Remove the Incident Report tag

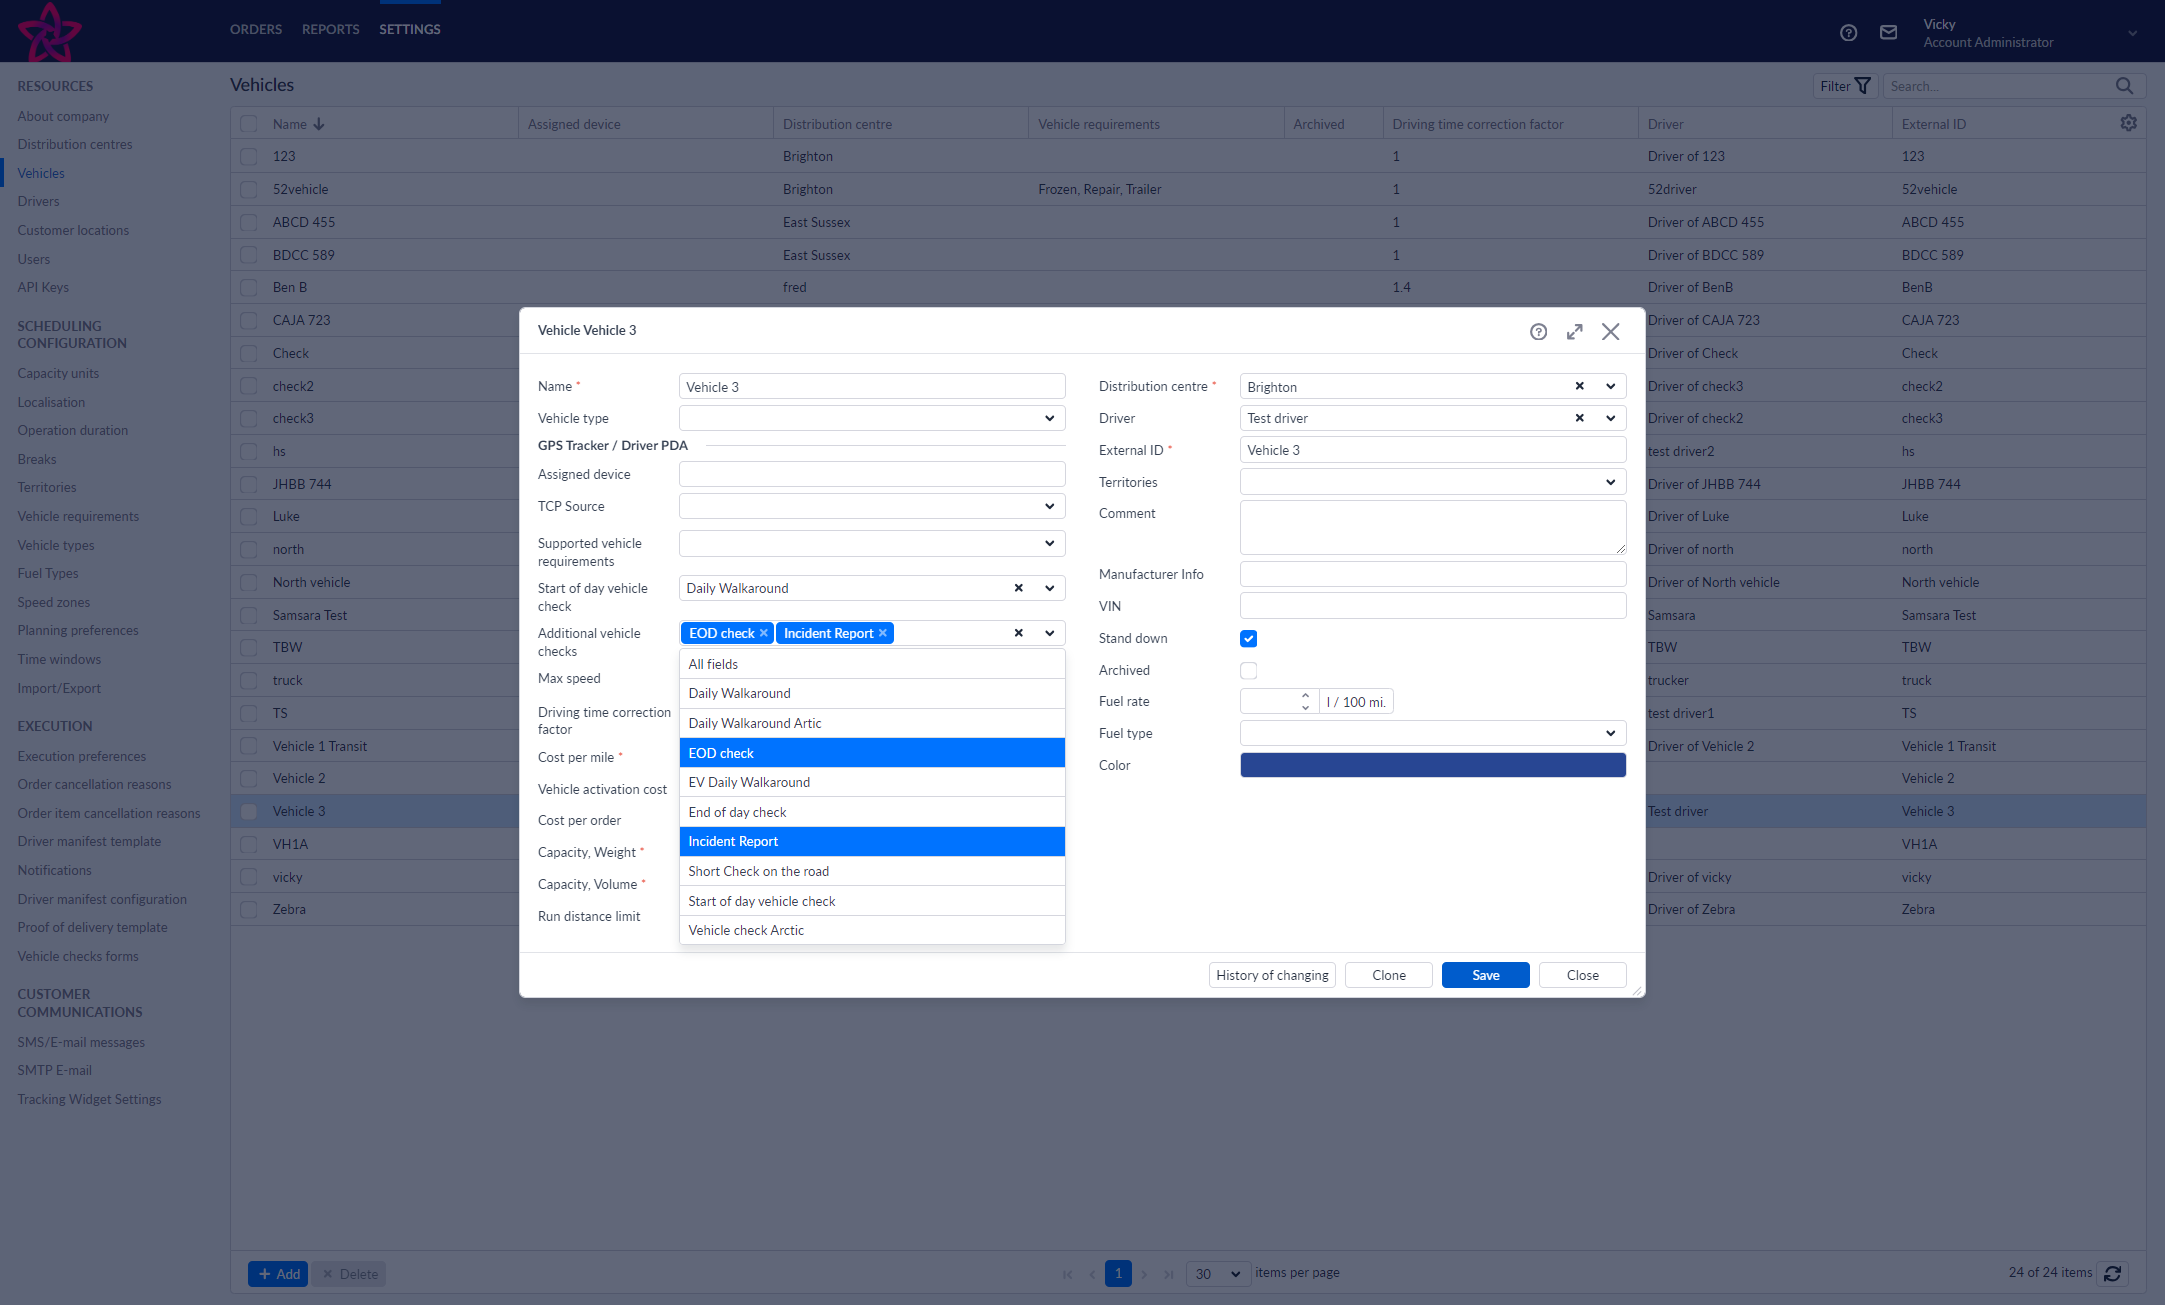882,633
